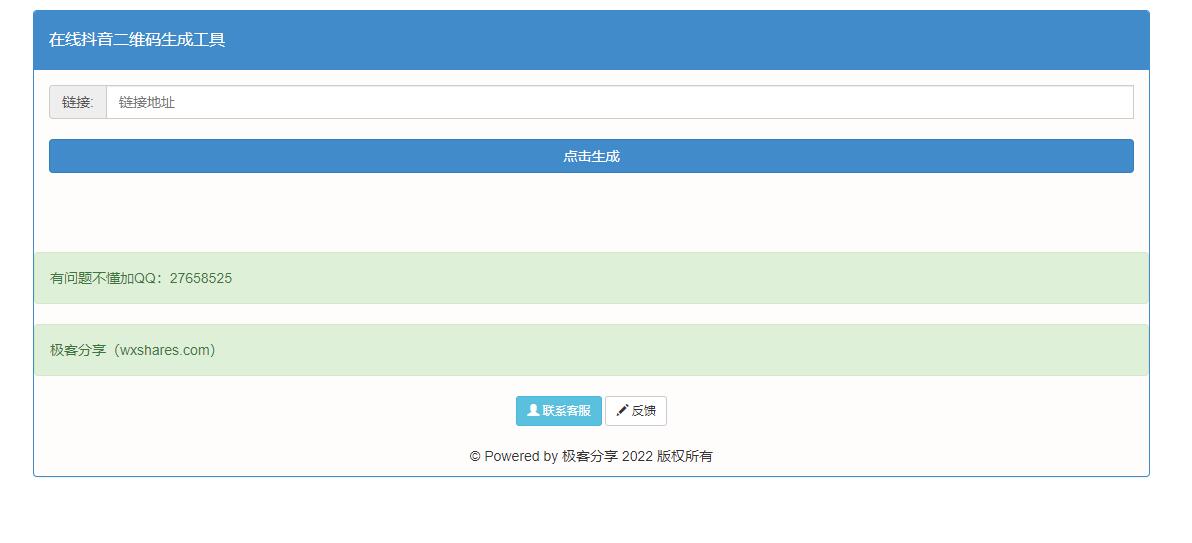Click the 点击生成 generate button
Viewport: 1192px width, 543px height.
(591, 156)
